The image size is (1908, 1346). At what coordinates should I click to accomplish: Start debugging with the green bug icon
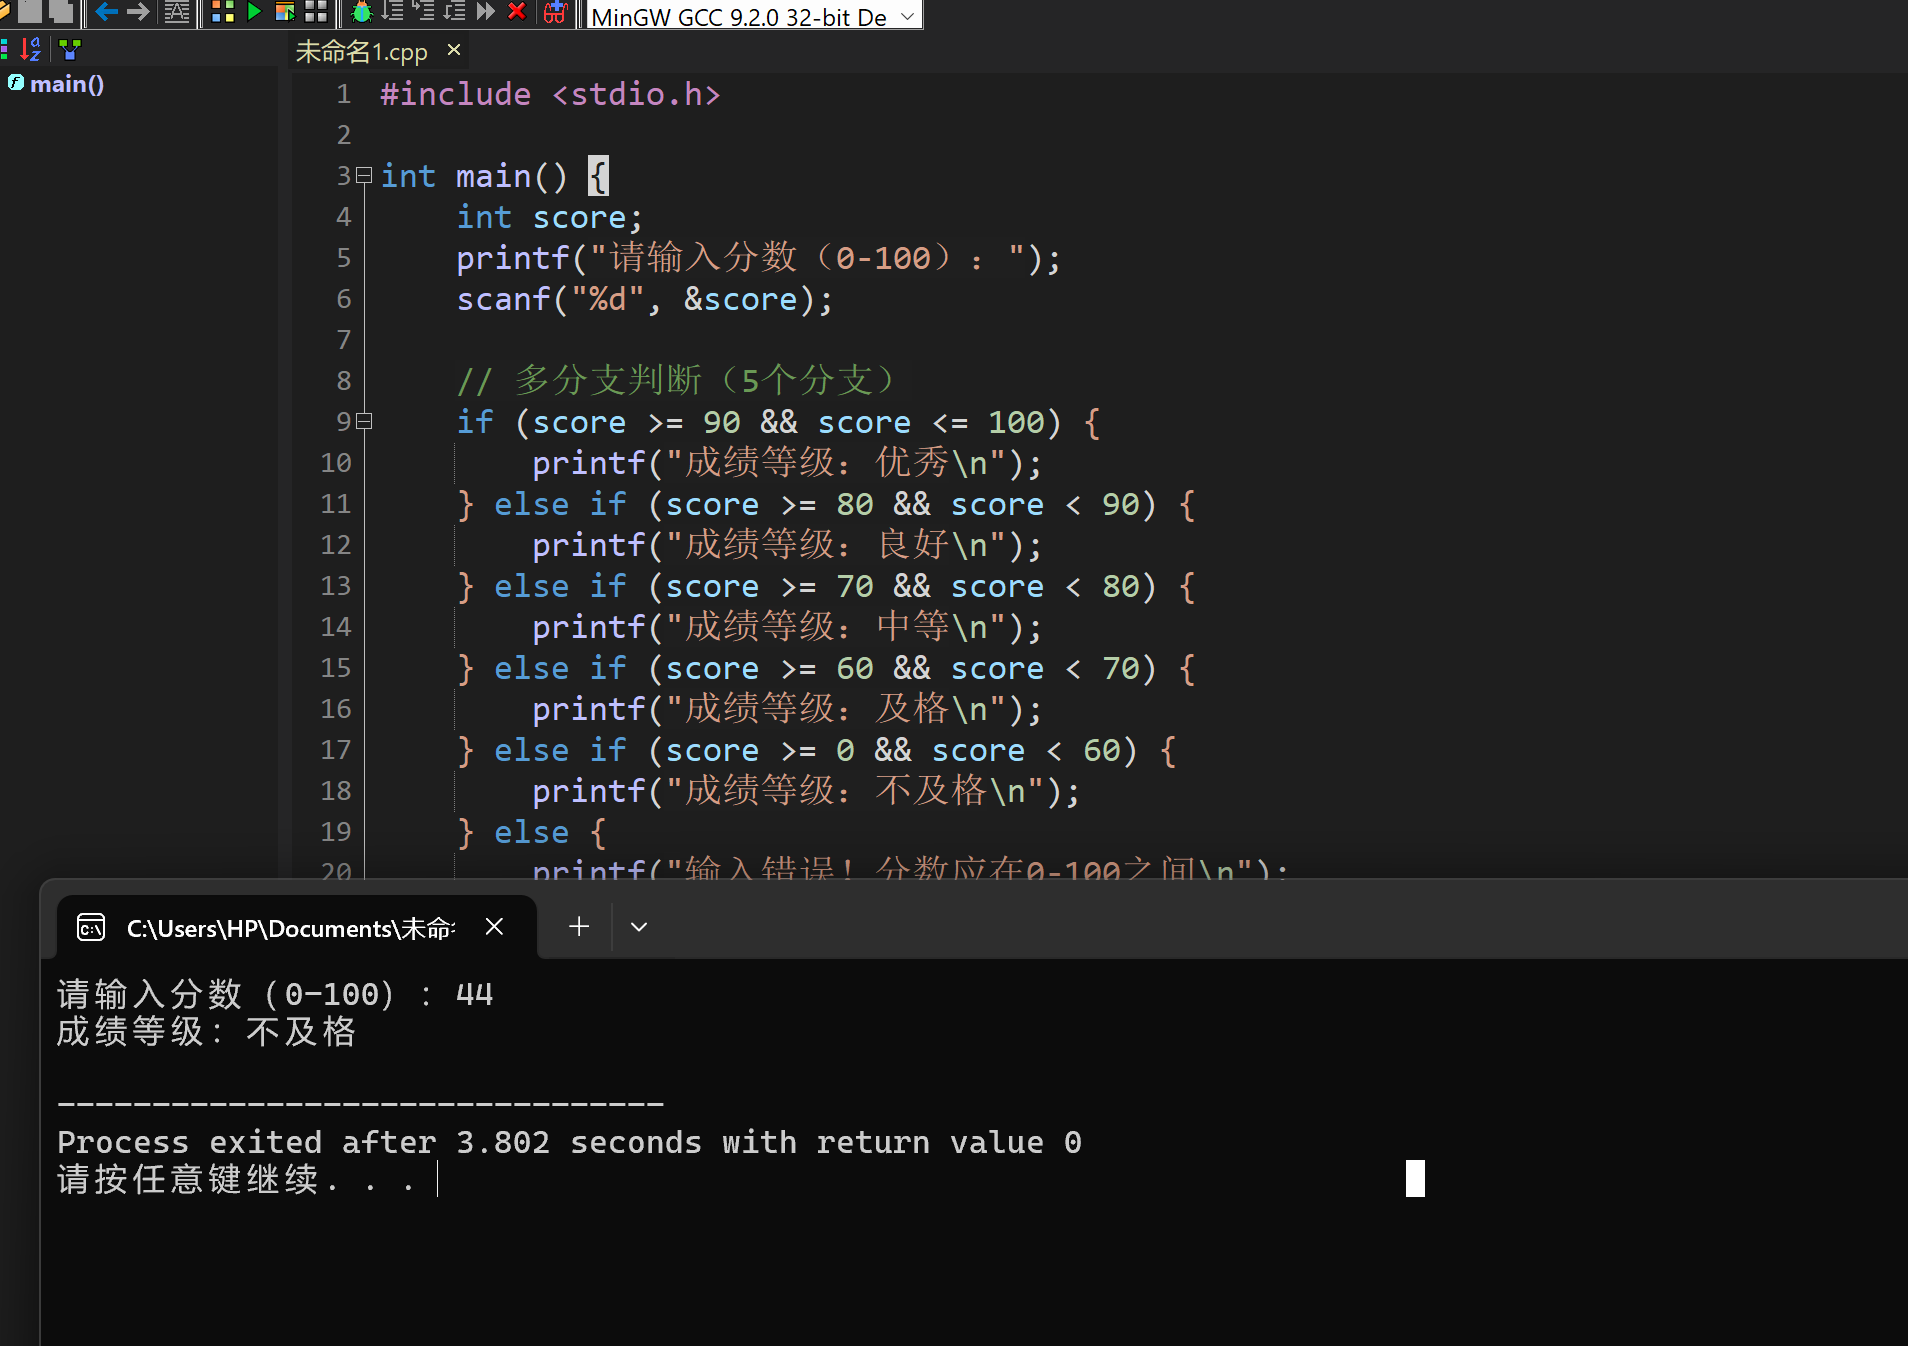[x=362, y=12]
